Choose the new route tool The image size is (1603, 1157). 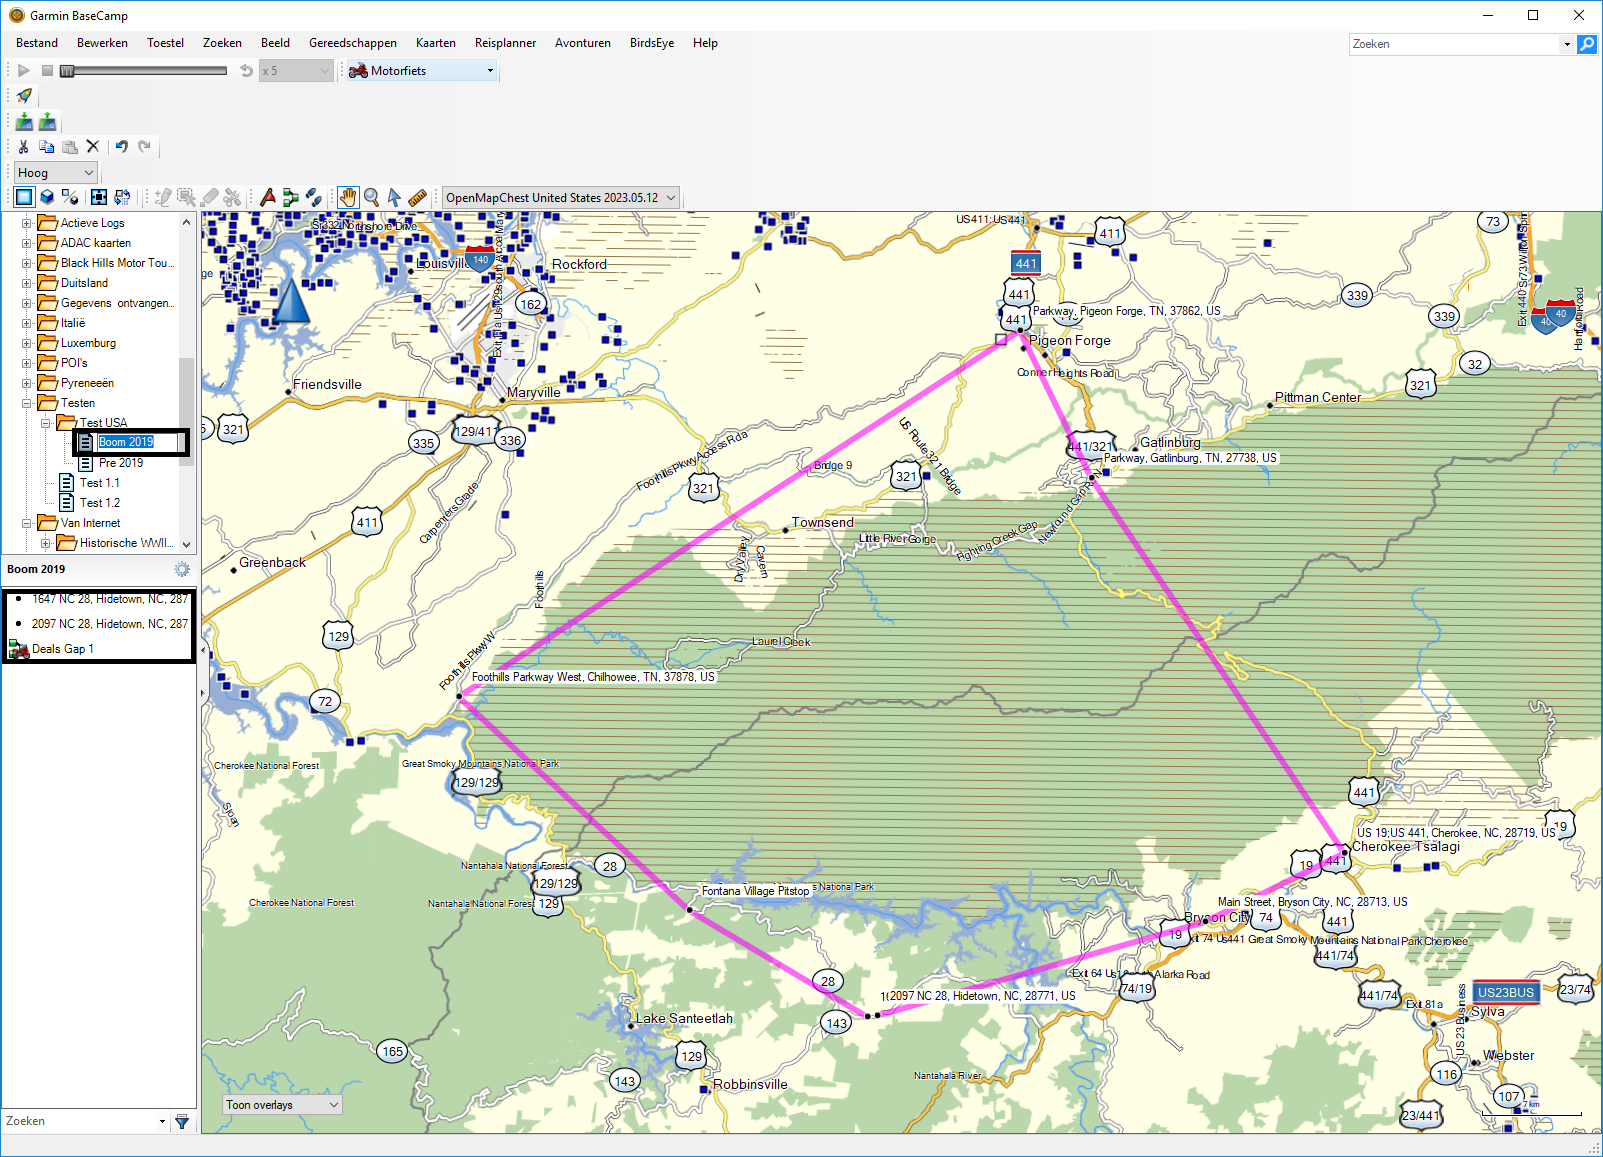coord(290,197)
